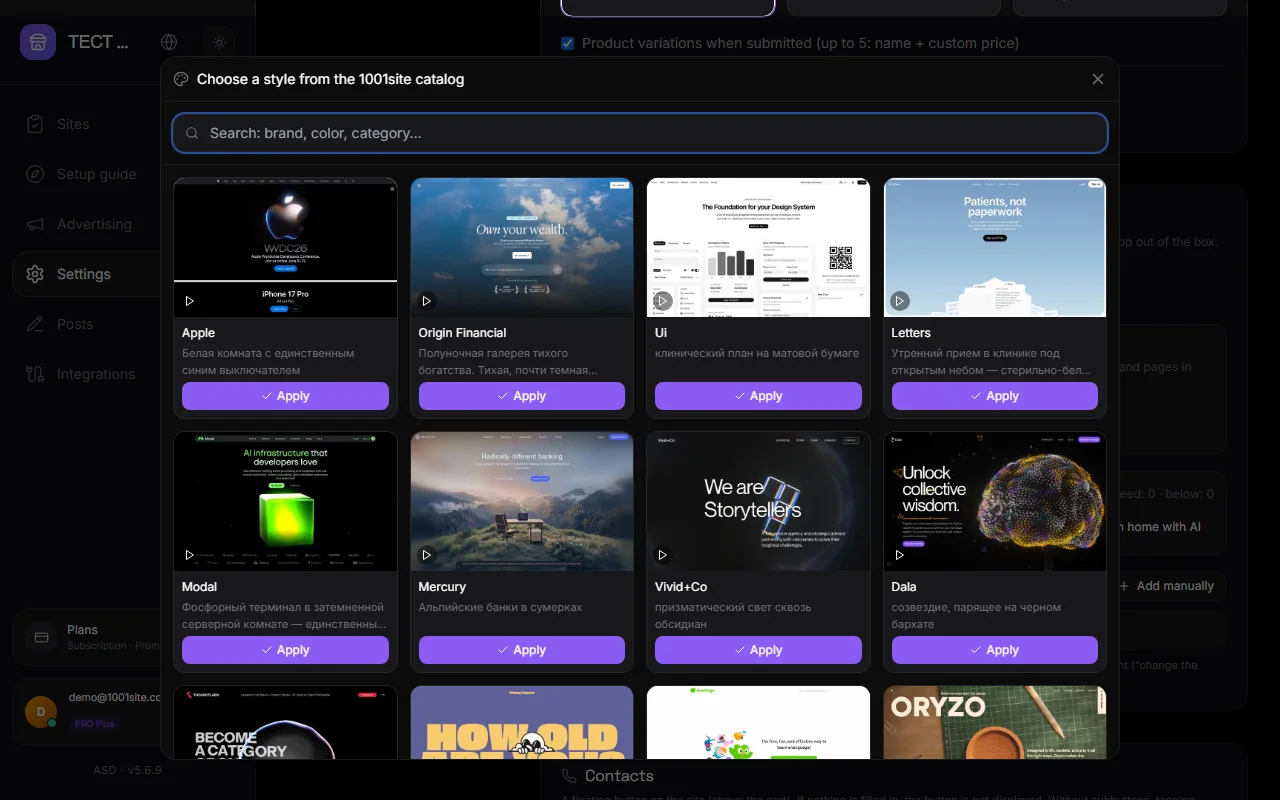
Task: Click the user avatar with letter D
Action: [41, 711]
